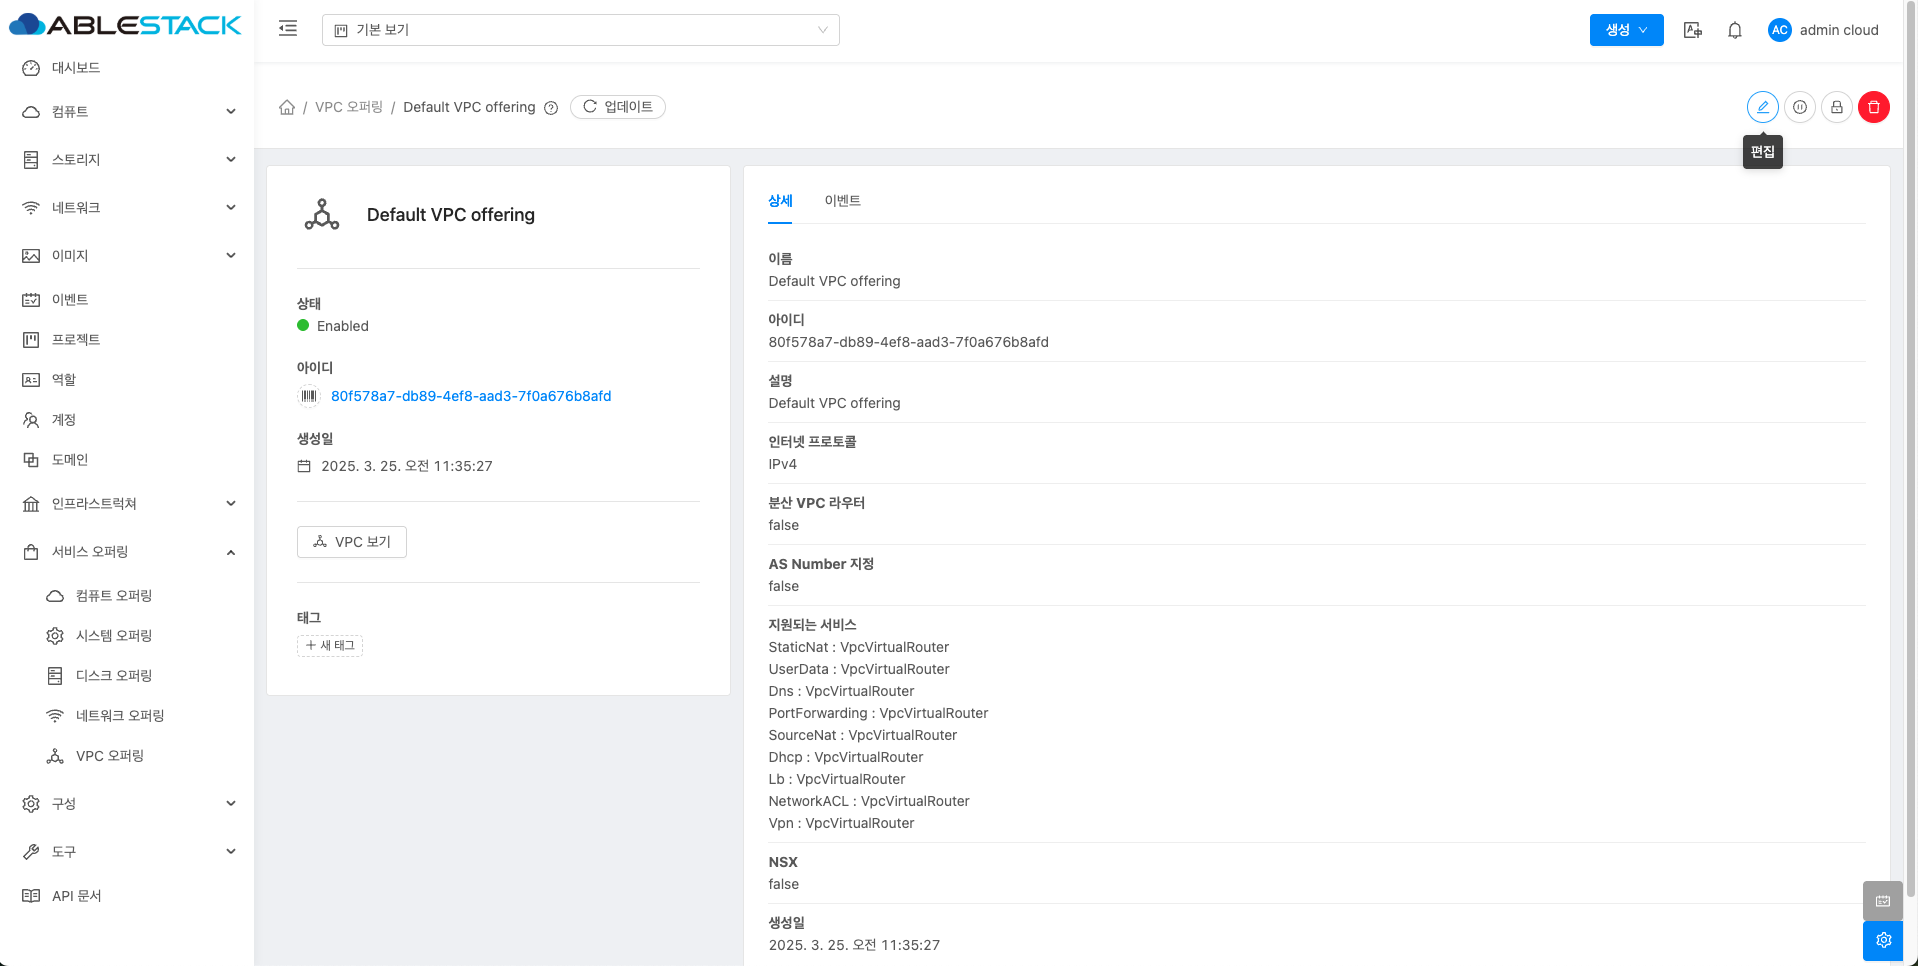Add a new tag with 새 태그
Image resolution: width=1918 pixels, height=966 pixels.
pyautogui.click(x=330, y=646)
